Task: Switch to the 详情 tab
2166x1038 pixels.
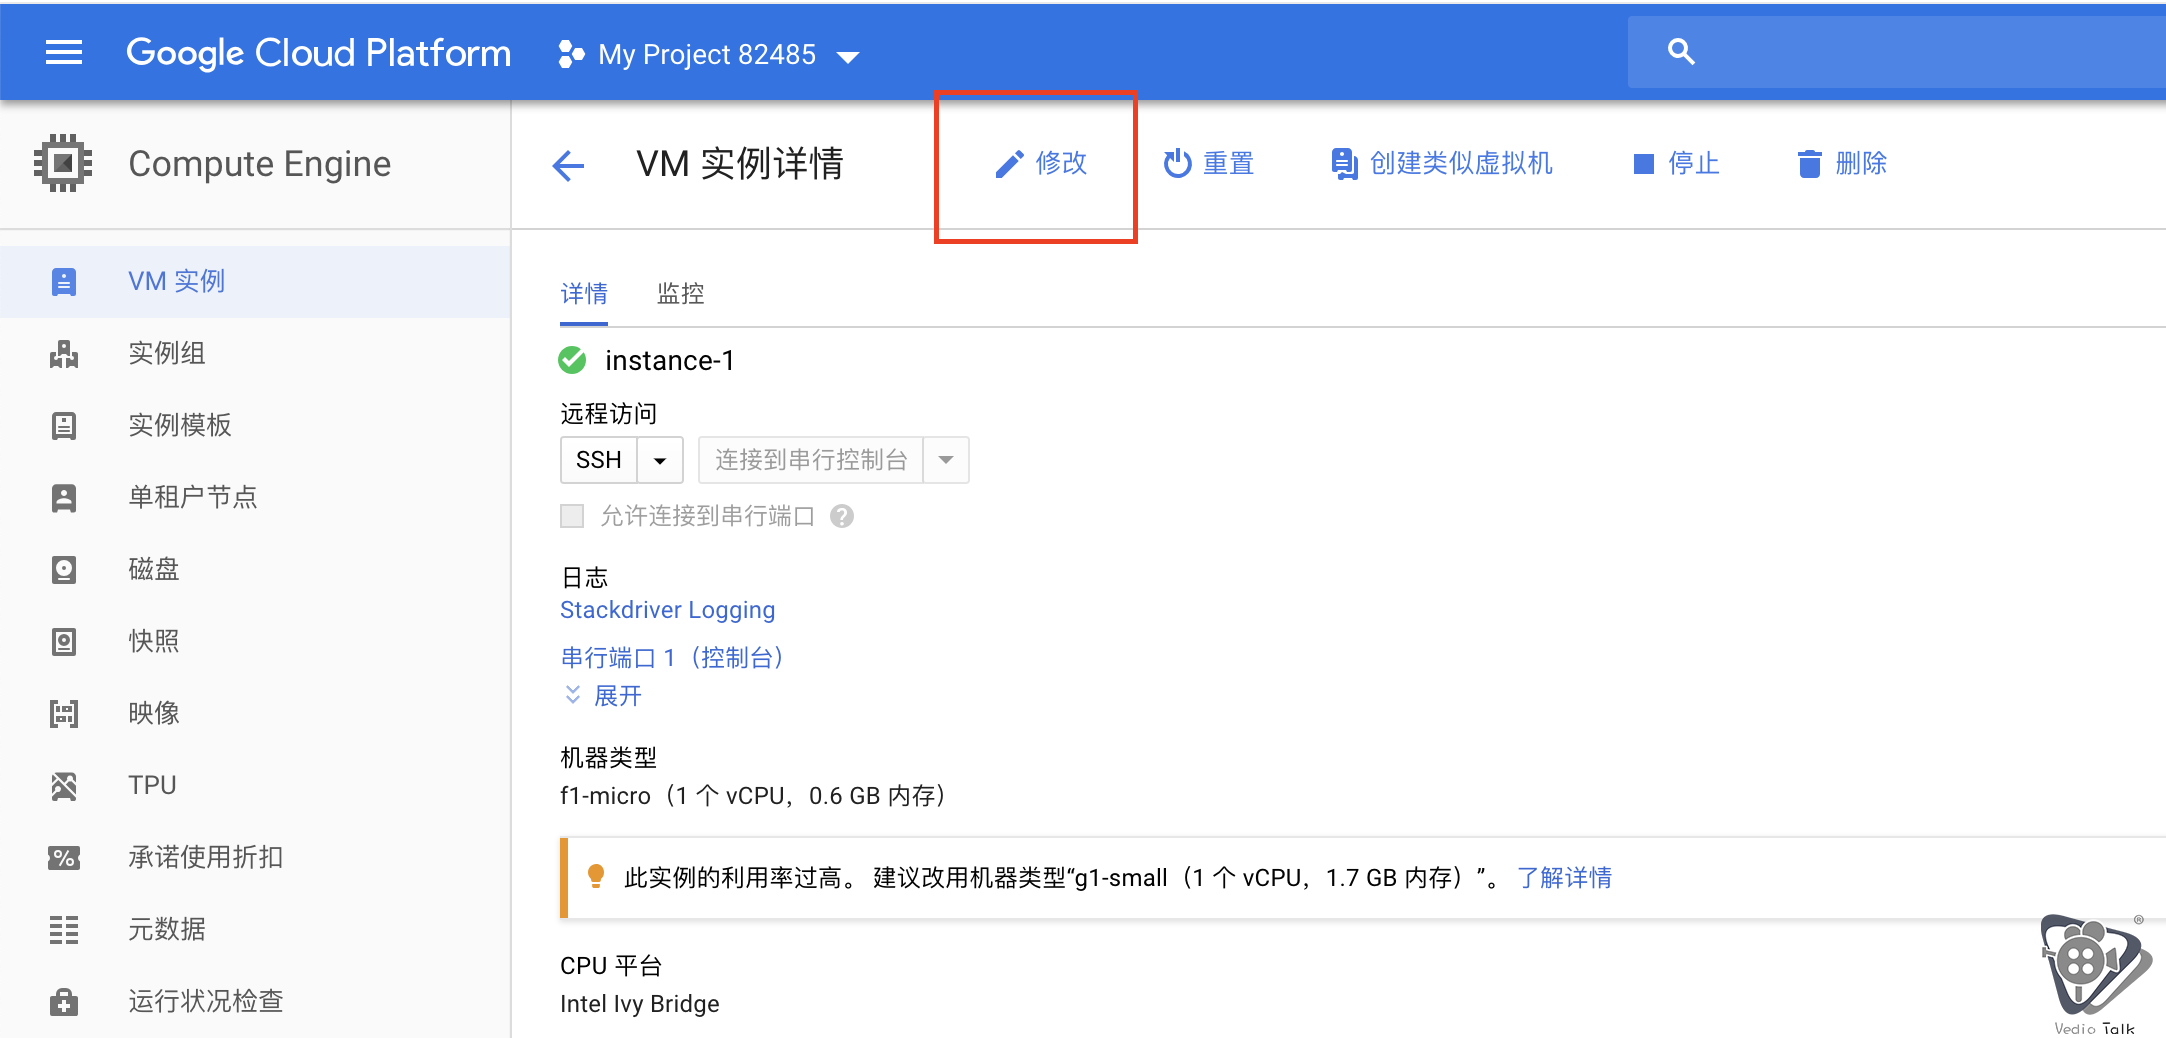Action: pos(584,294)
